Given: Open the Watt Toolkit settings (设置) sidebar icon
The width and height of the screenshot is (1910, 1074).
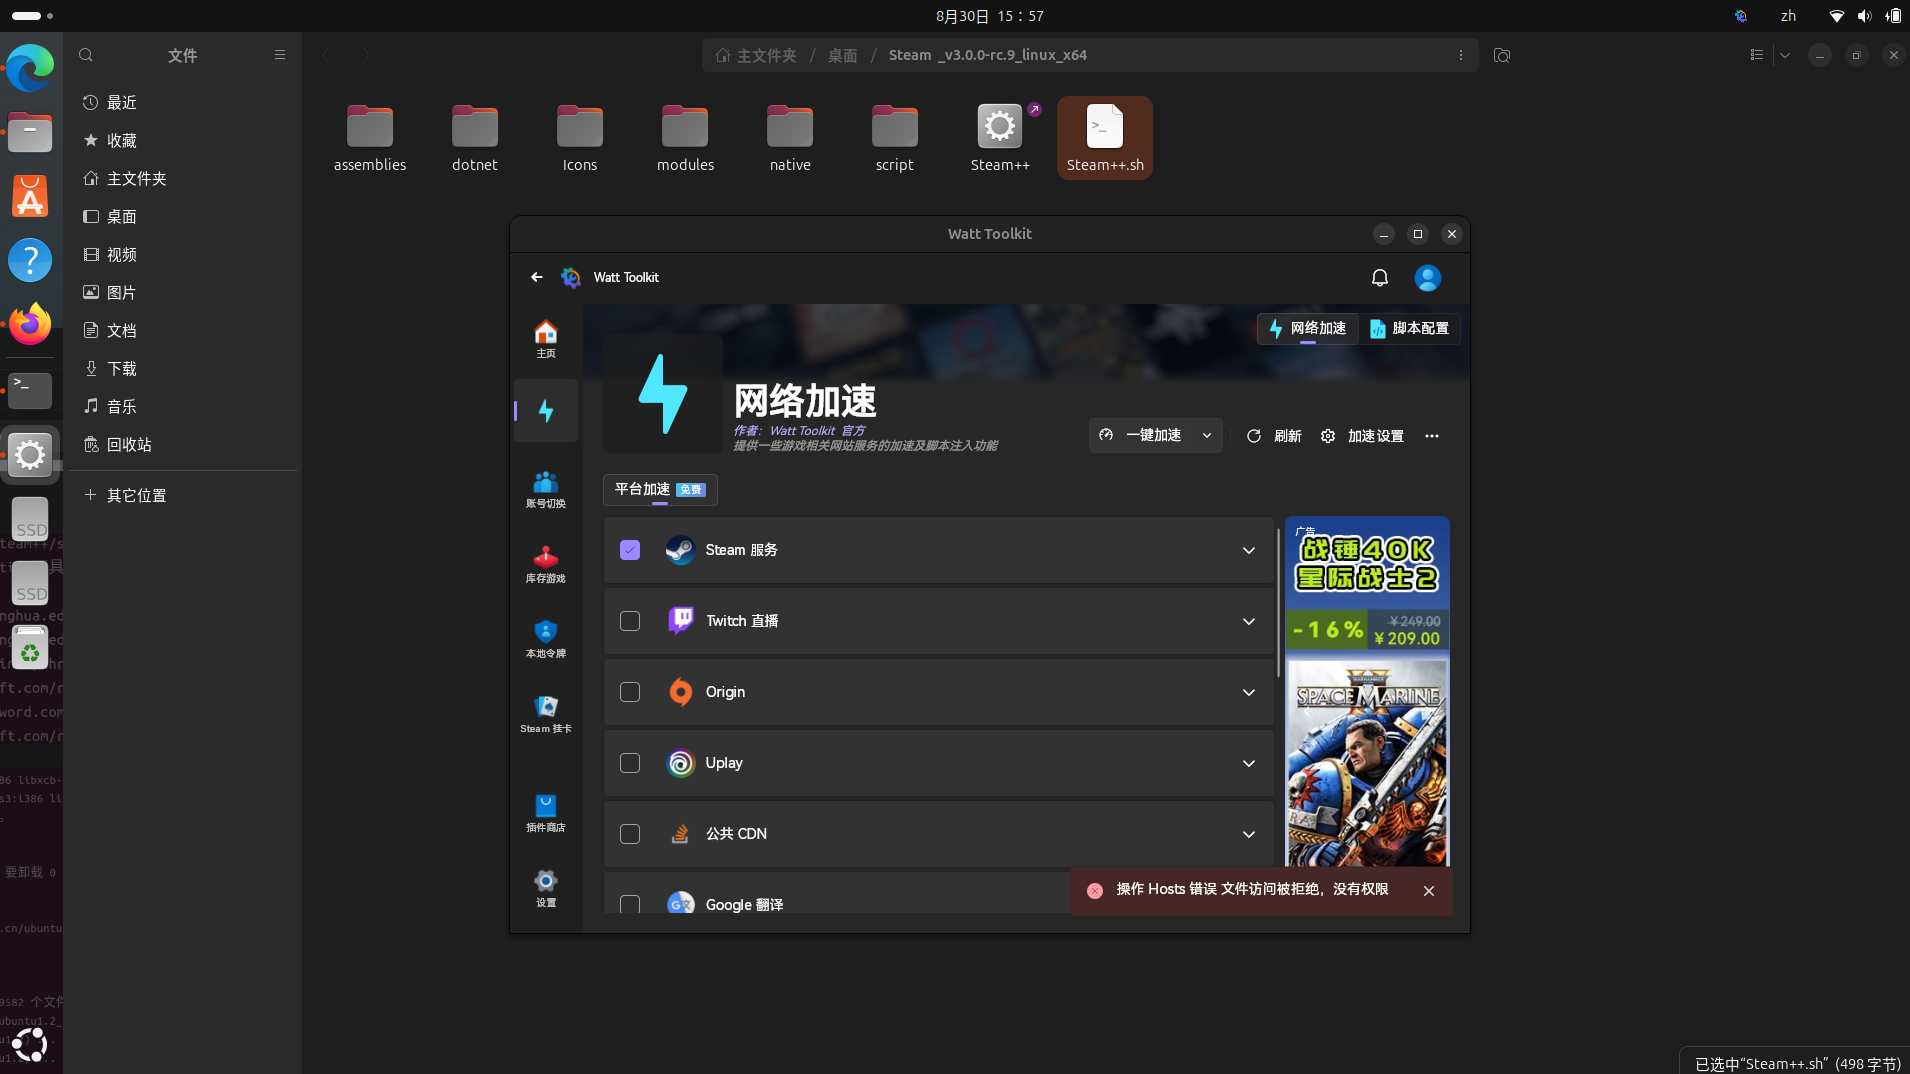Looking at the screenshot, I should click(x=545, y=888).
